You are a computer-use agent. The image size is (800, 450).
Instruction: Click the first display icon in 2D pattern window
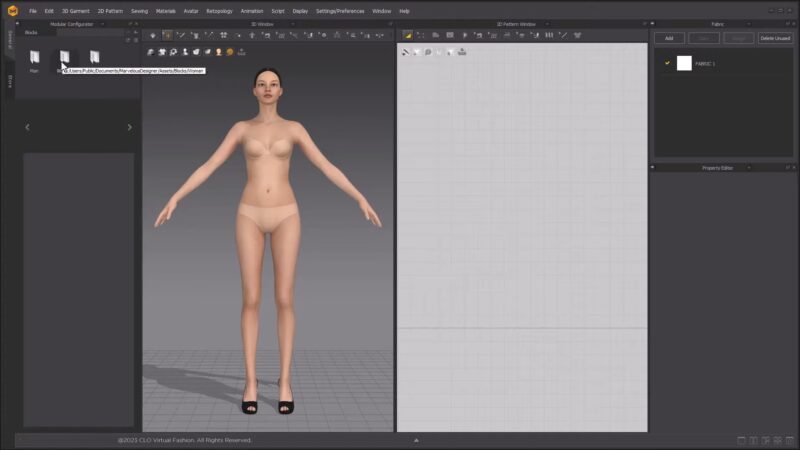405,52
